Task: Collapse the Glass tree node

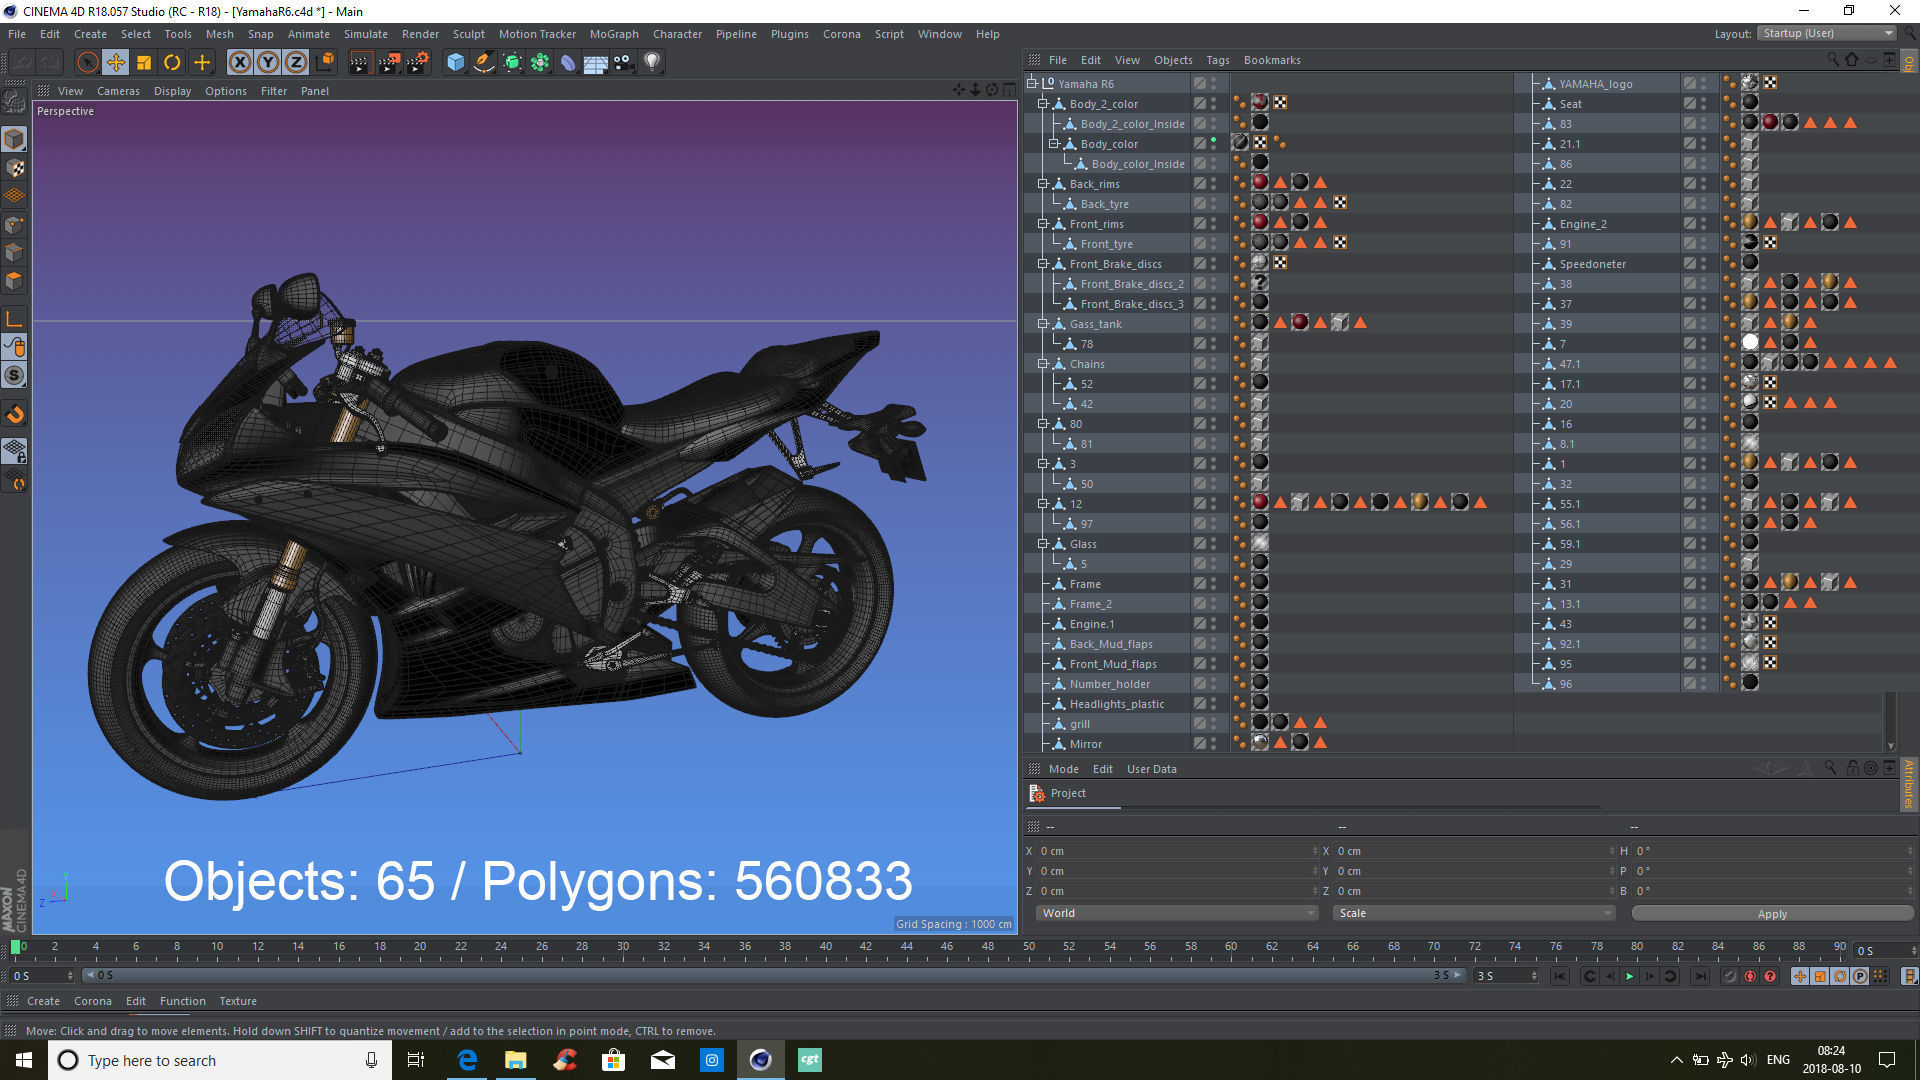Action: tap(1043, 544)
